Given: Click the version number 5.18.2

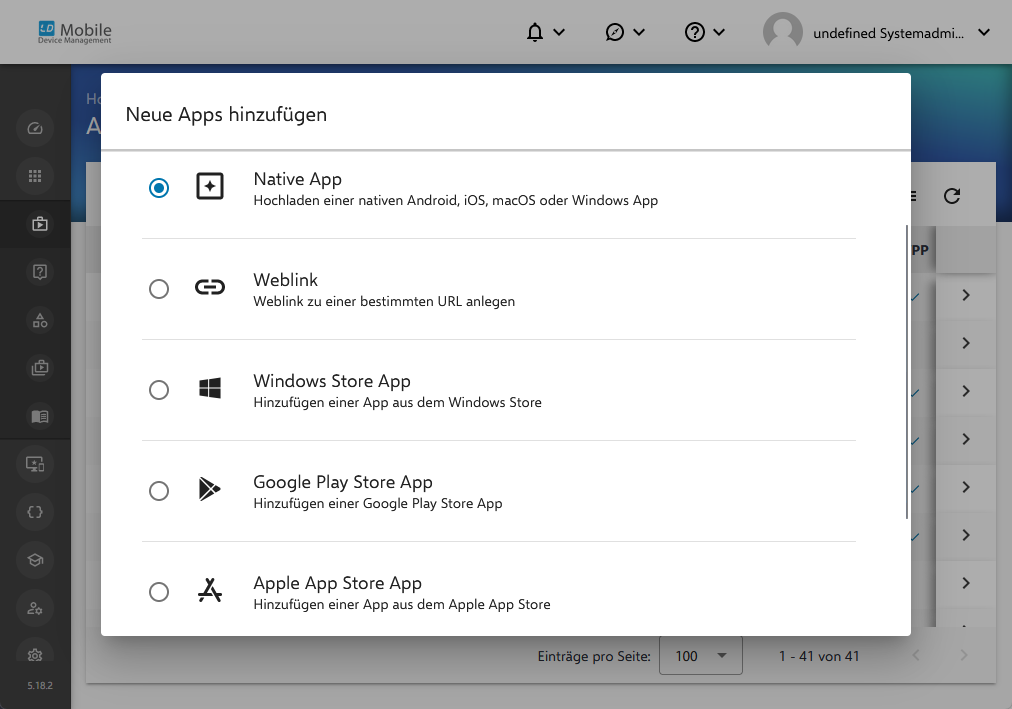Looking at the screenshot, I should click(x=40, y=685).
